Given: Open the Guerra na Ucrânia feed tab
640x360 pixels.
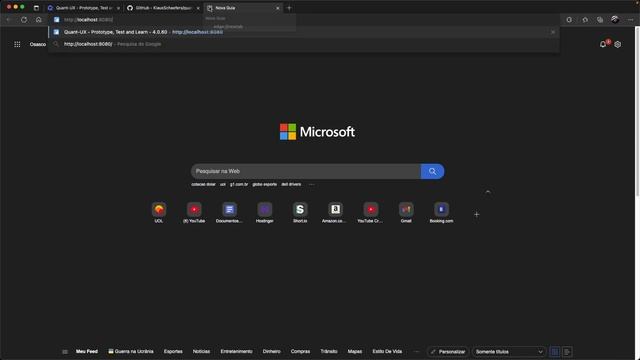Looking at the screenshot, I should click(131, 351).
